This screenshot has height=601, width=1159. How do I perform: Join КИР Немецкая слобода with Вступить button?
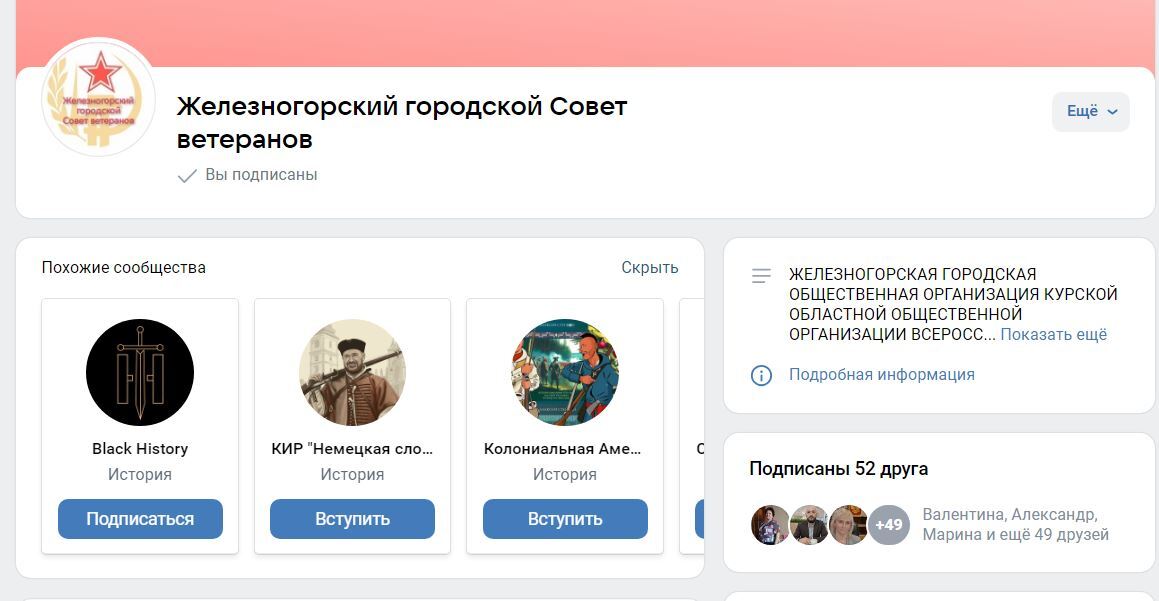(x=353, y=519)
